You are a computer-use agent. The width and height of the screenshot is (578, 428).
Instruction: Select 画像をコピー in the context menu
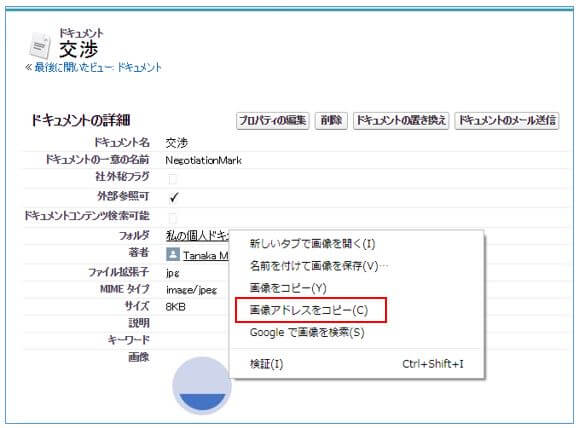[288, 288]
